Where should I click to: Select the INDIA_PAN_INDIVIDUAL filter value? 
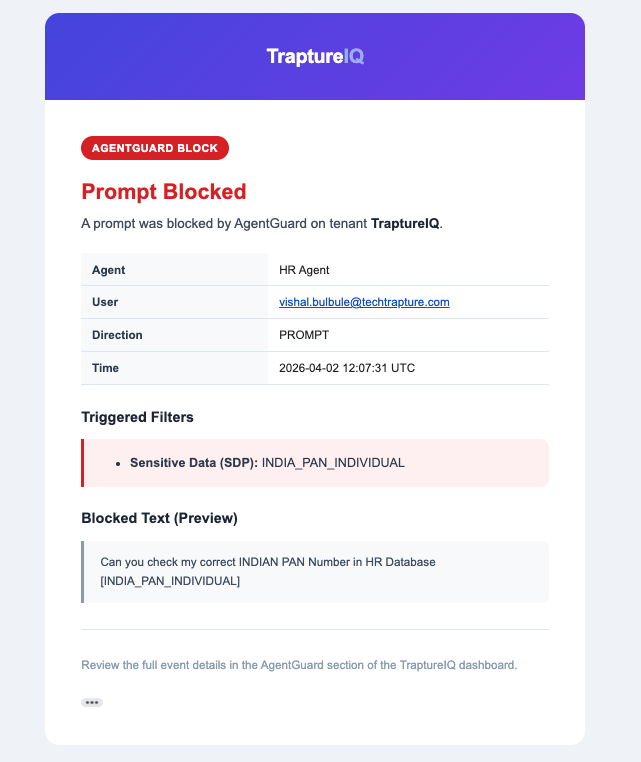333,463
